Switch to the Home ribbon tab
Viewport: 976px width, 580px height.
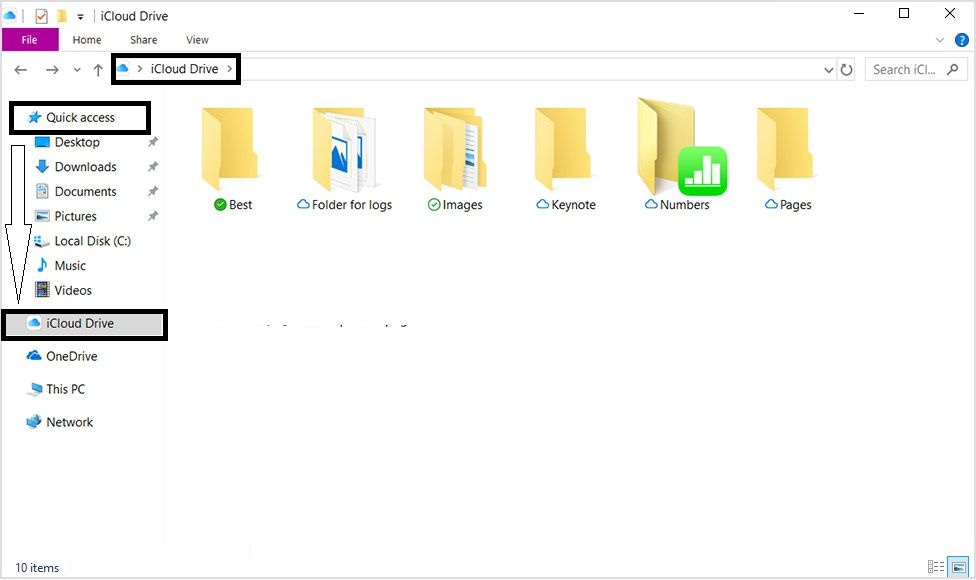point(87,40)
